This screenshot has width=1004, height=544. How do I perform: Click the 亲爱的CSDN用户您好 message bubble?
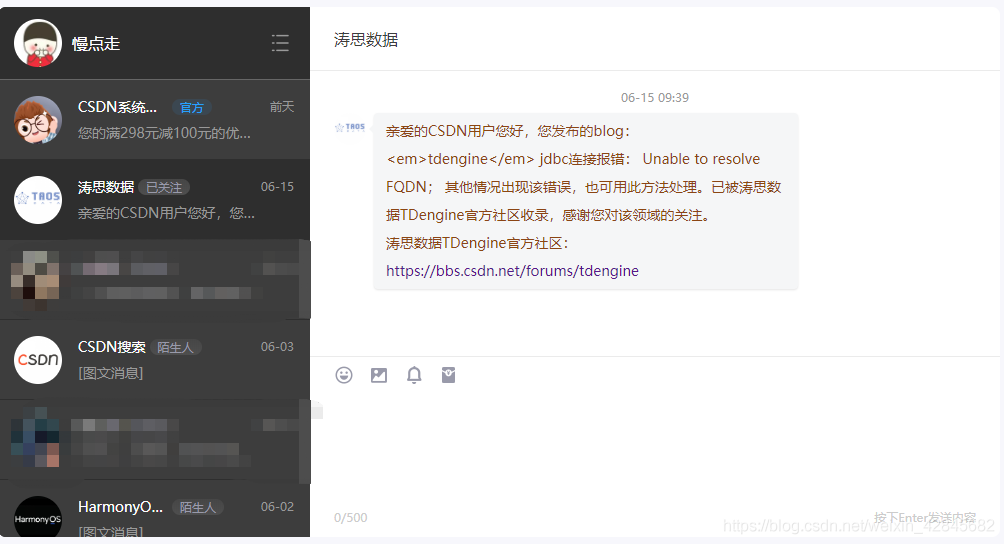point(585,201)
